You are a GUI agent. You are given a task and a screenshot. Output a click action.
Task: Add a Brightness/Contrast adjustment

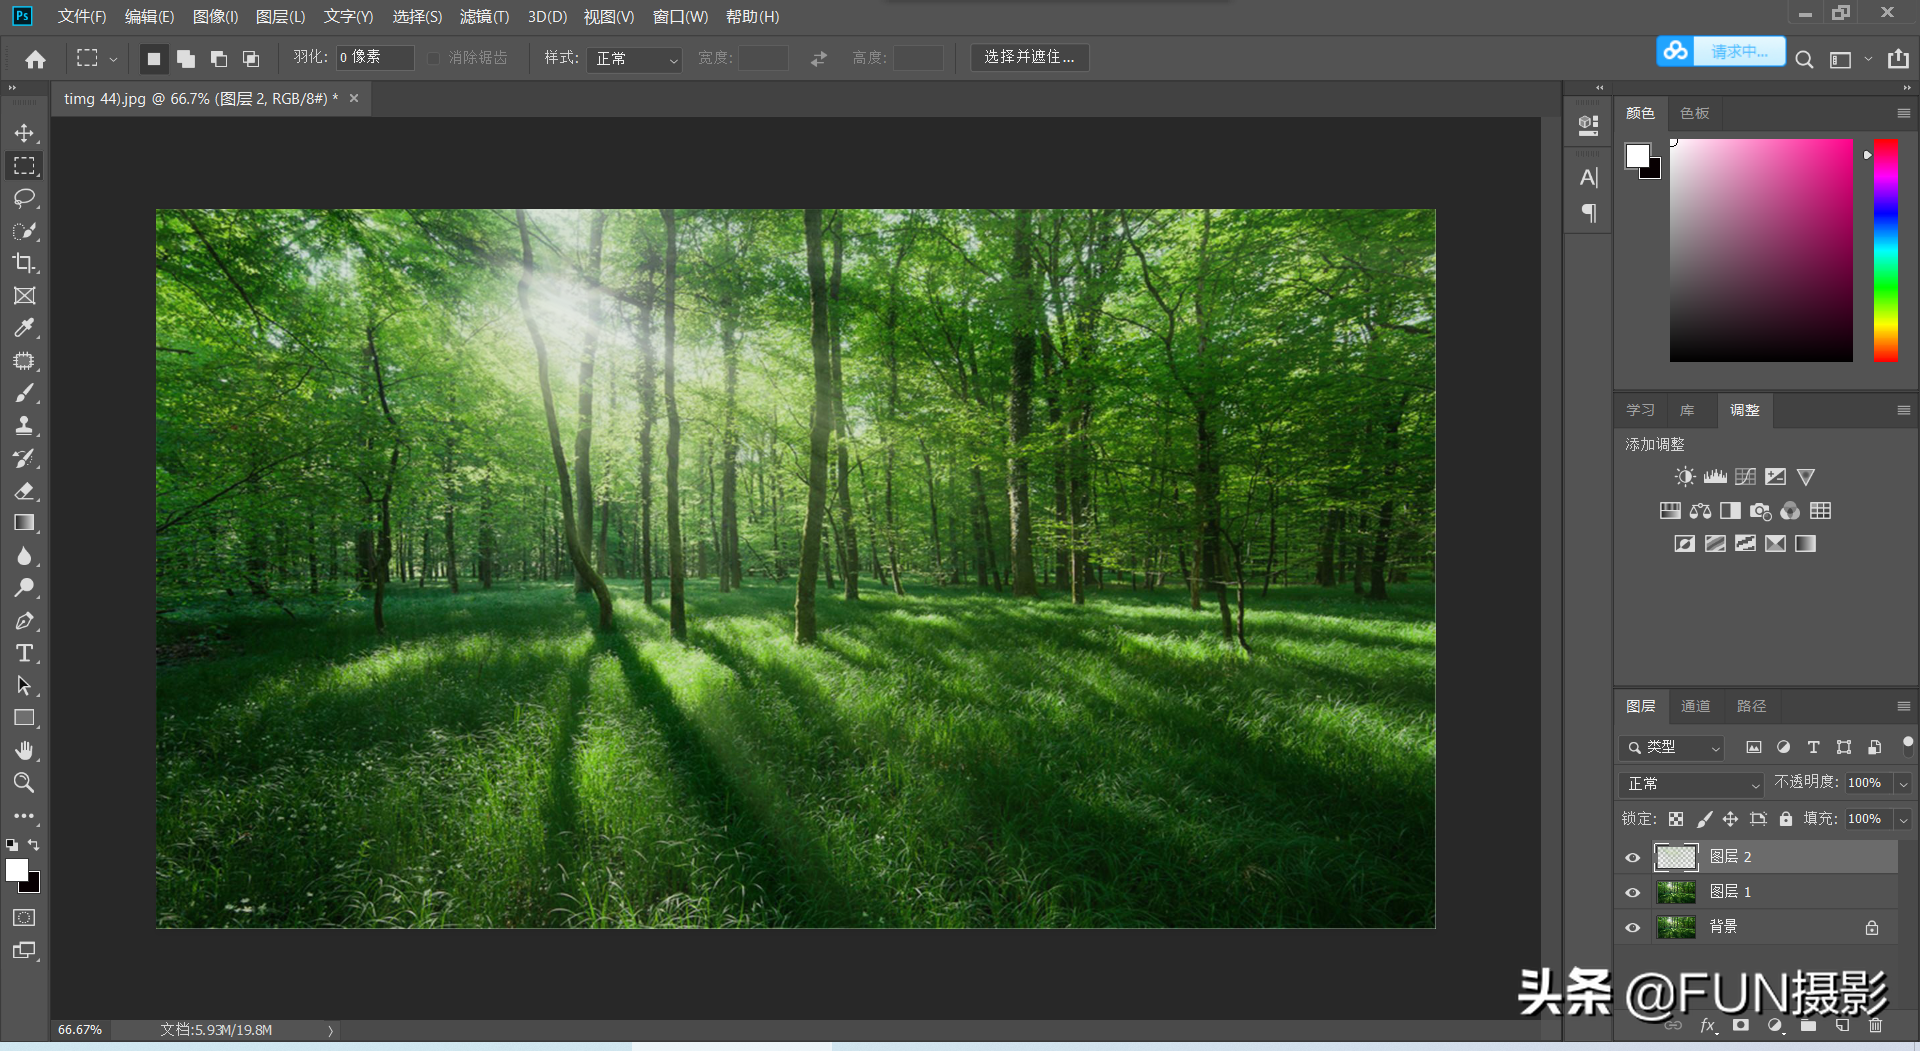1685,477
